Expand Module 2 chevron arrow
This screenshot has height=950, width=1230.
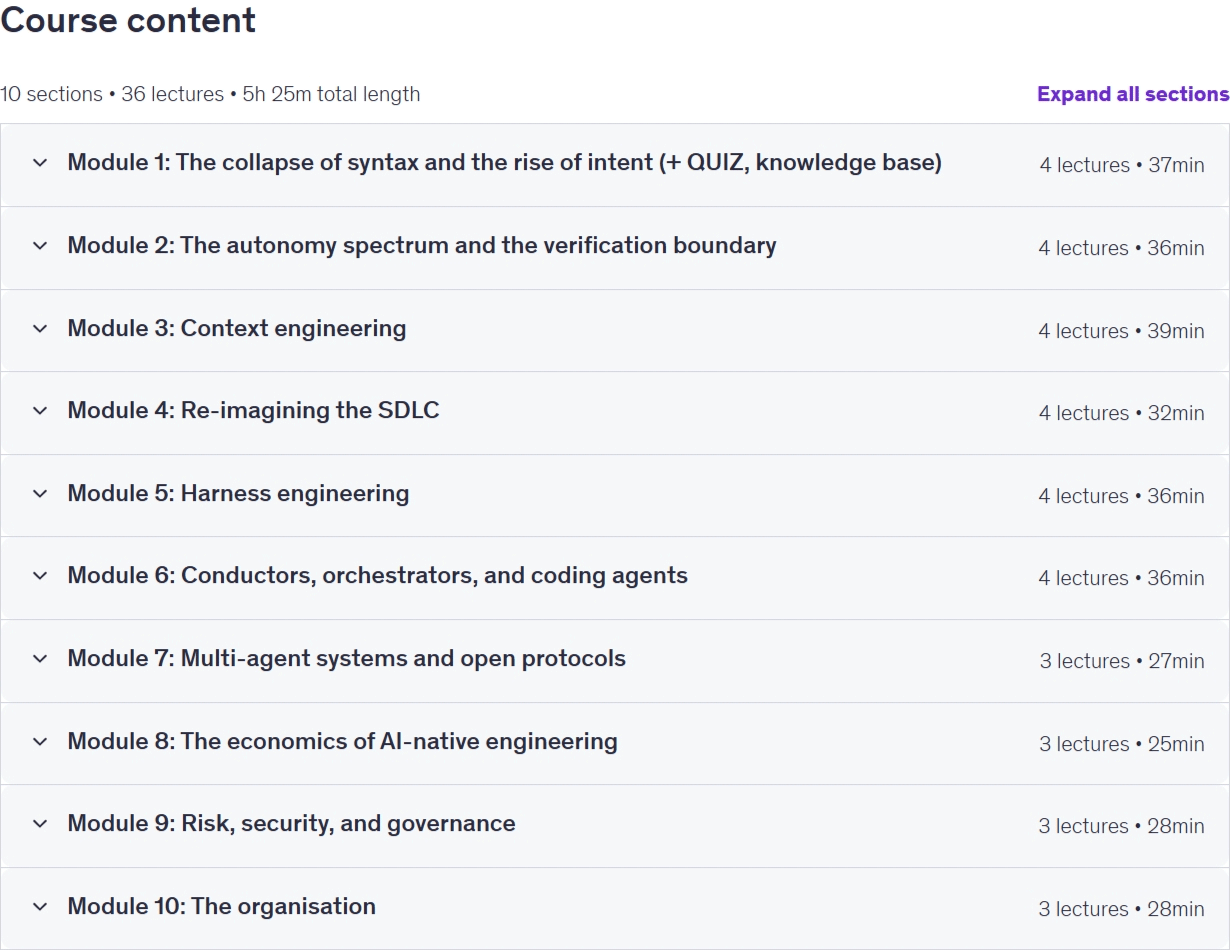coord(40,246)
